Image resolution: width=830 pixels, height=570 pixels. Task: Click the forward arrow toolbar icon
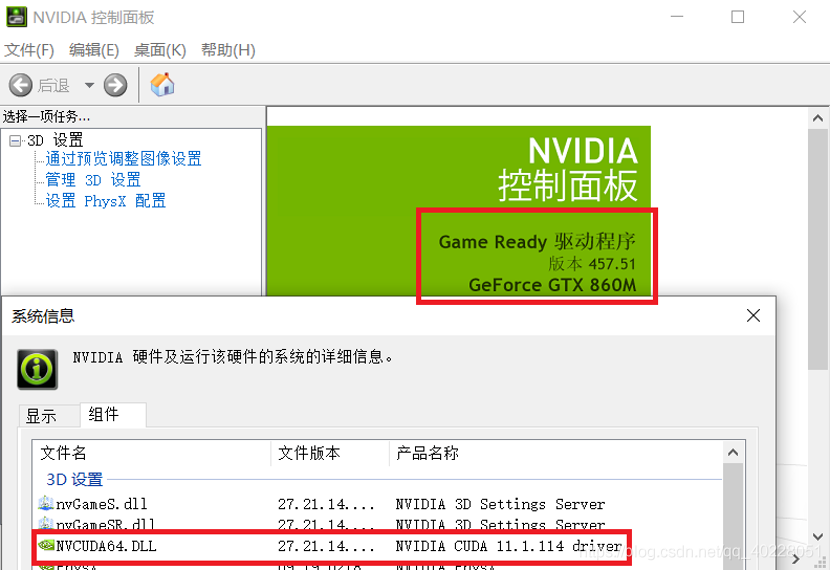point(115,85)
